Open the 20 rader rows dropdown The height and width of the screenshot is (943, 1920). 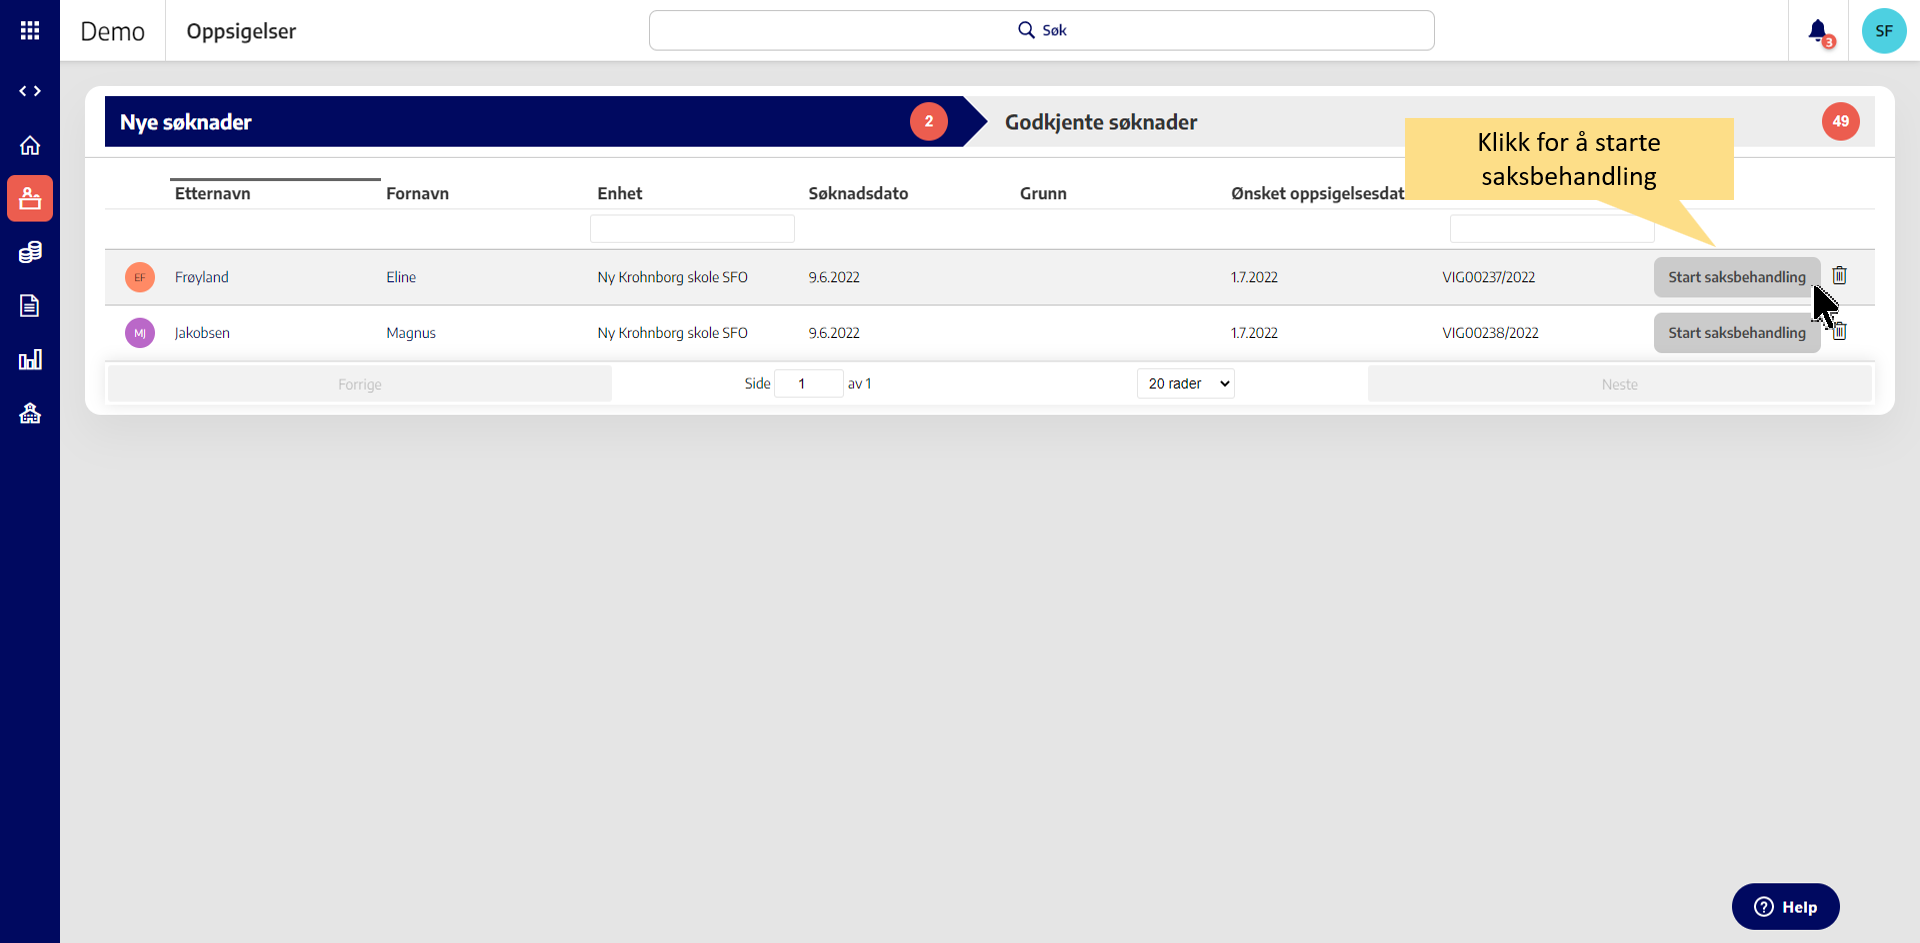click(x=1185, y=384)
